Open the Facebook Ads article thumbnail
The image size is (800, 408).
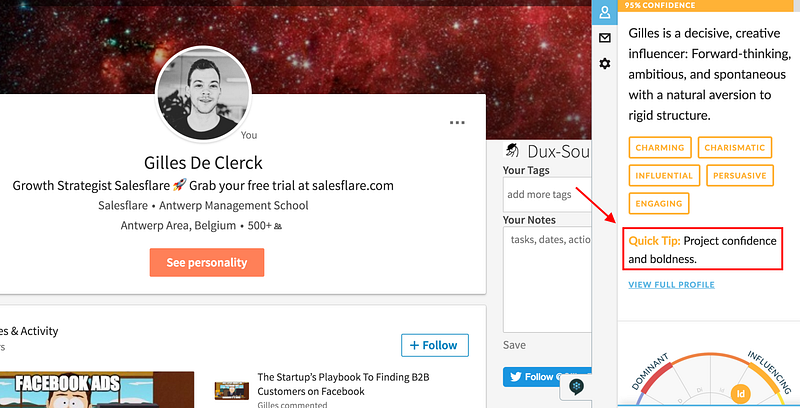97,390
